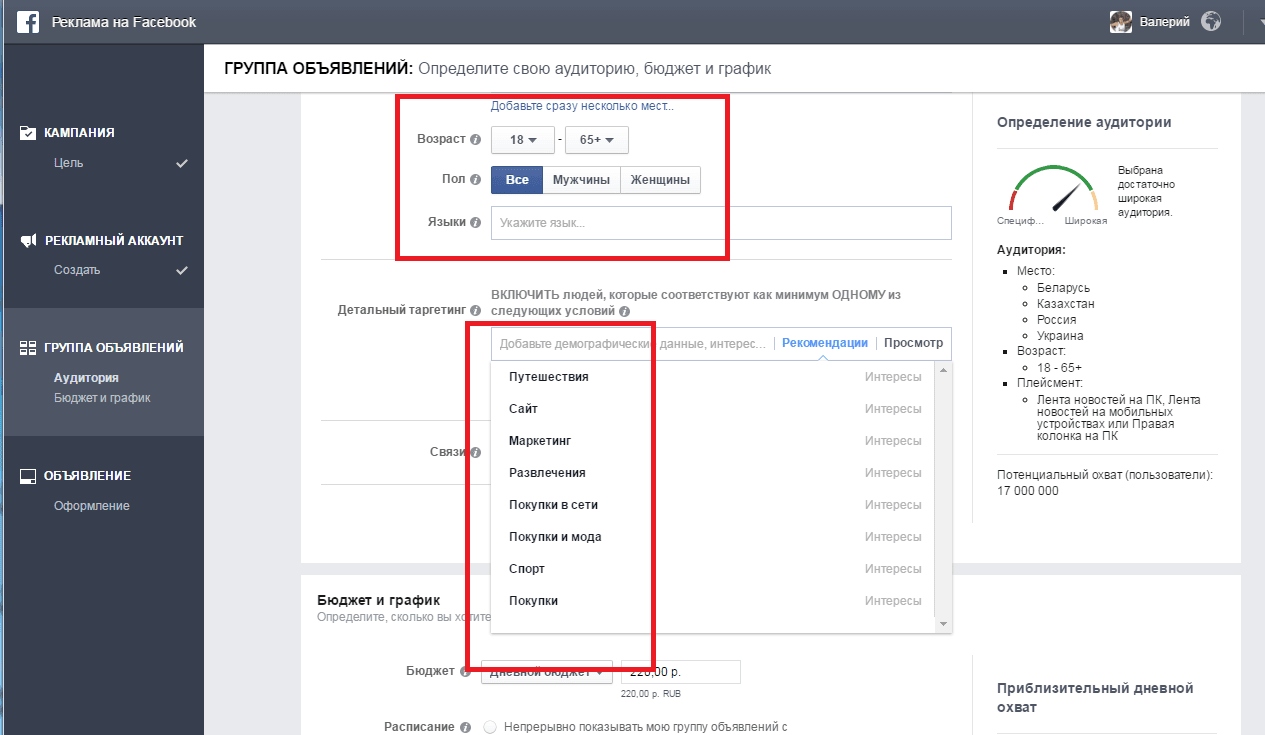Select Женщины gender option

coord(661,180)
